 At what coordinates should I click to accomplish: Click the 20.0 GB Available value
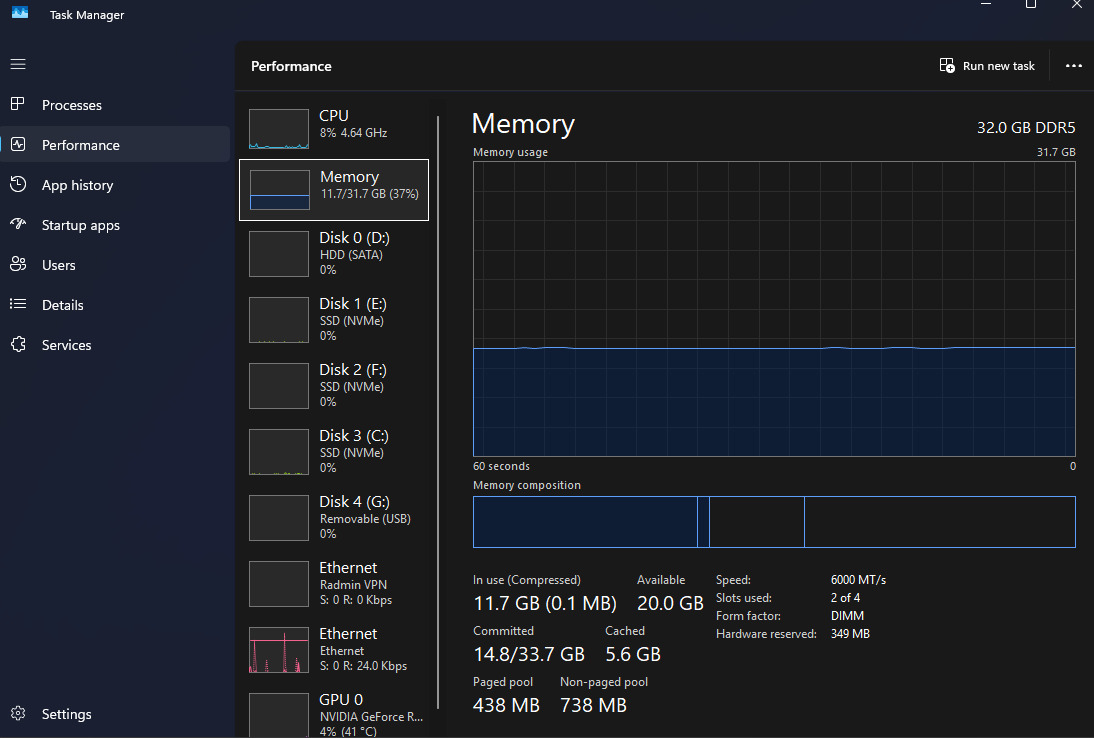tap(670, 603)
